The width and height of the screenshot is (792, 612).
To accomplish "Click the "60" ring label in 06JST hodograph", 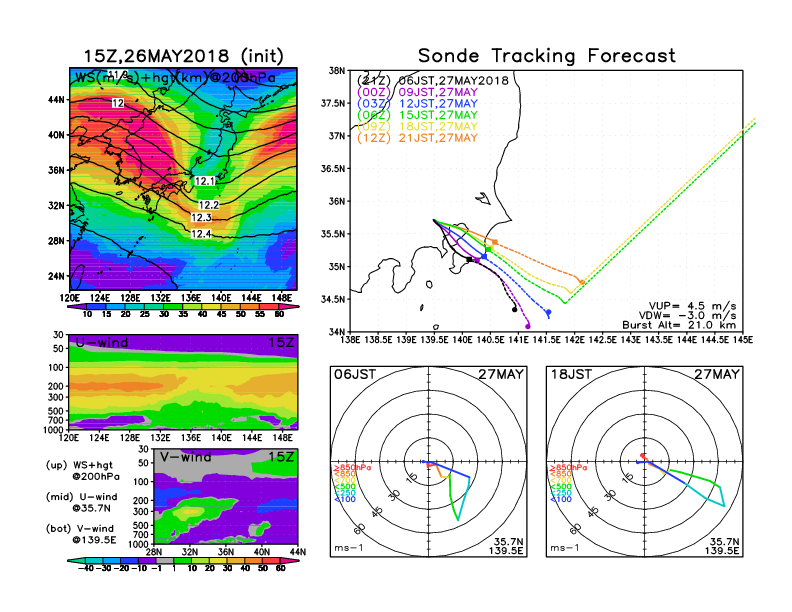I will pos(360,529).
